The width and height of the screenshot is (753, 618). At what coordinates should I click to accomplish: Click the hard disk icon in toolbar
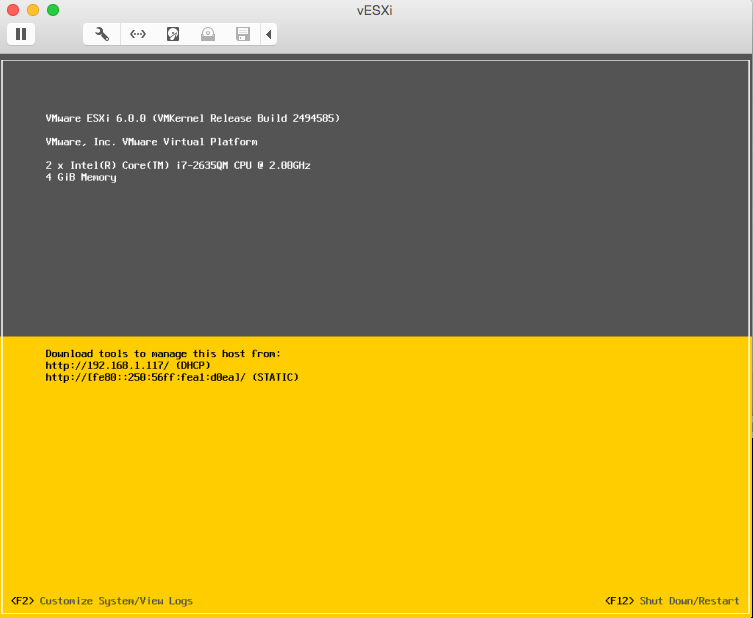(x=173, y=34)
